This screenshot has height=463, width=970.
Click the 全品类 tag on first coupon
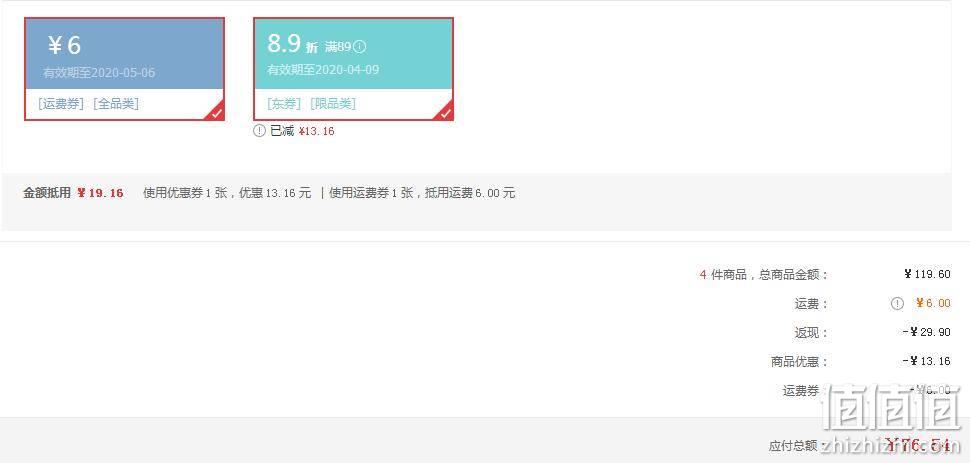(x=116, y=104)
